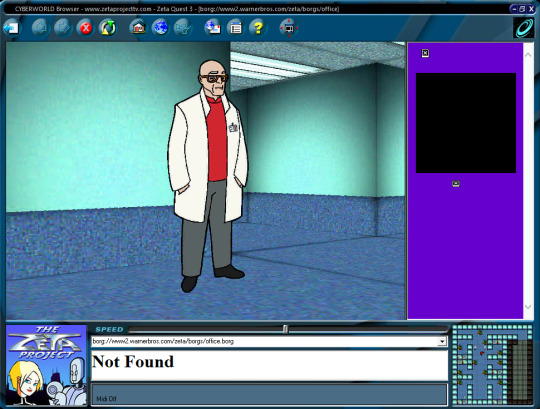Expand the borg address dropdown arrow
540x409 pixels.
click(442, 342)
